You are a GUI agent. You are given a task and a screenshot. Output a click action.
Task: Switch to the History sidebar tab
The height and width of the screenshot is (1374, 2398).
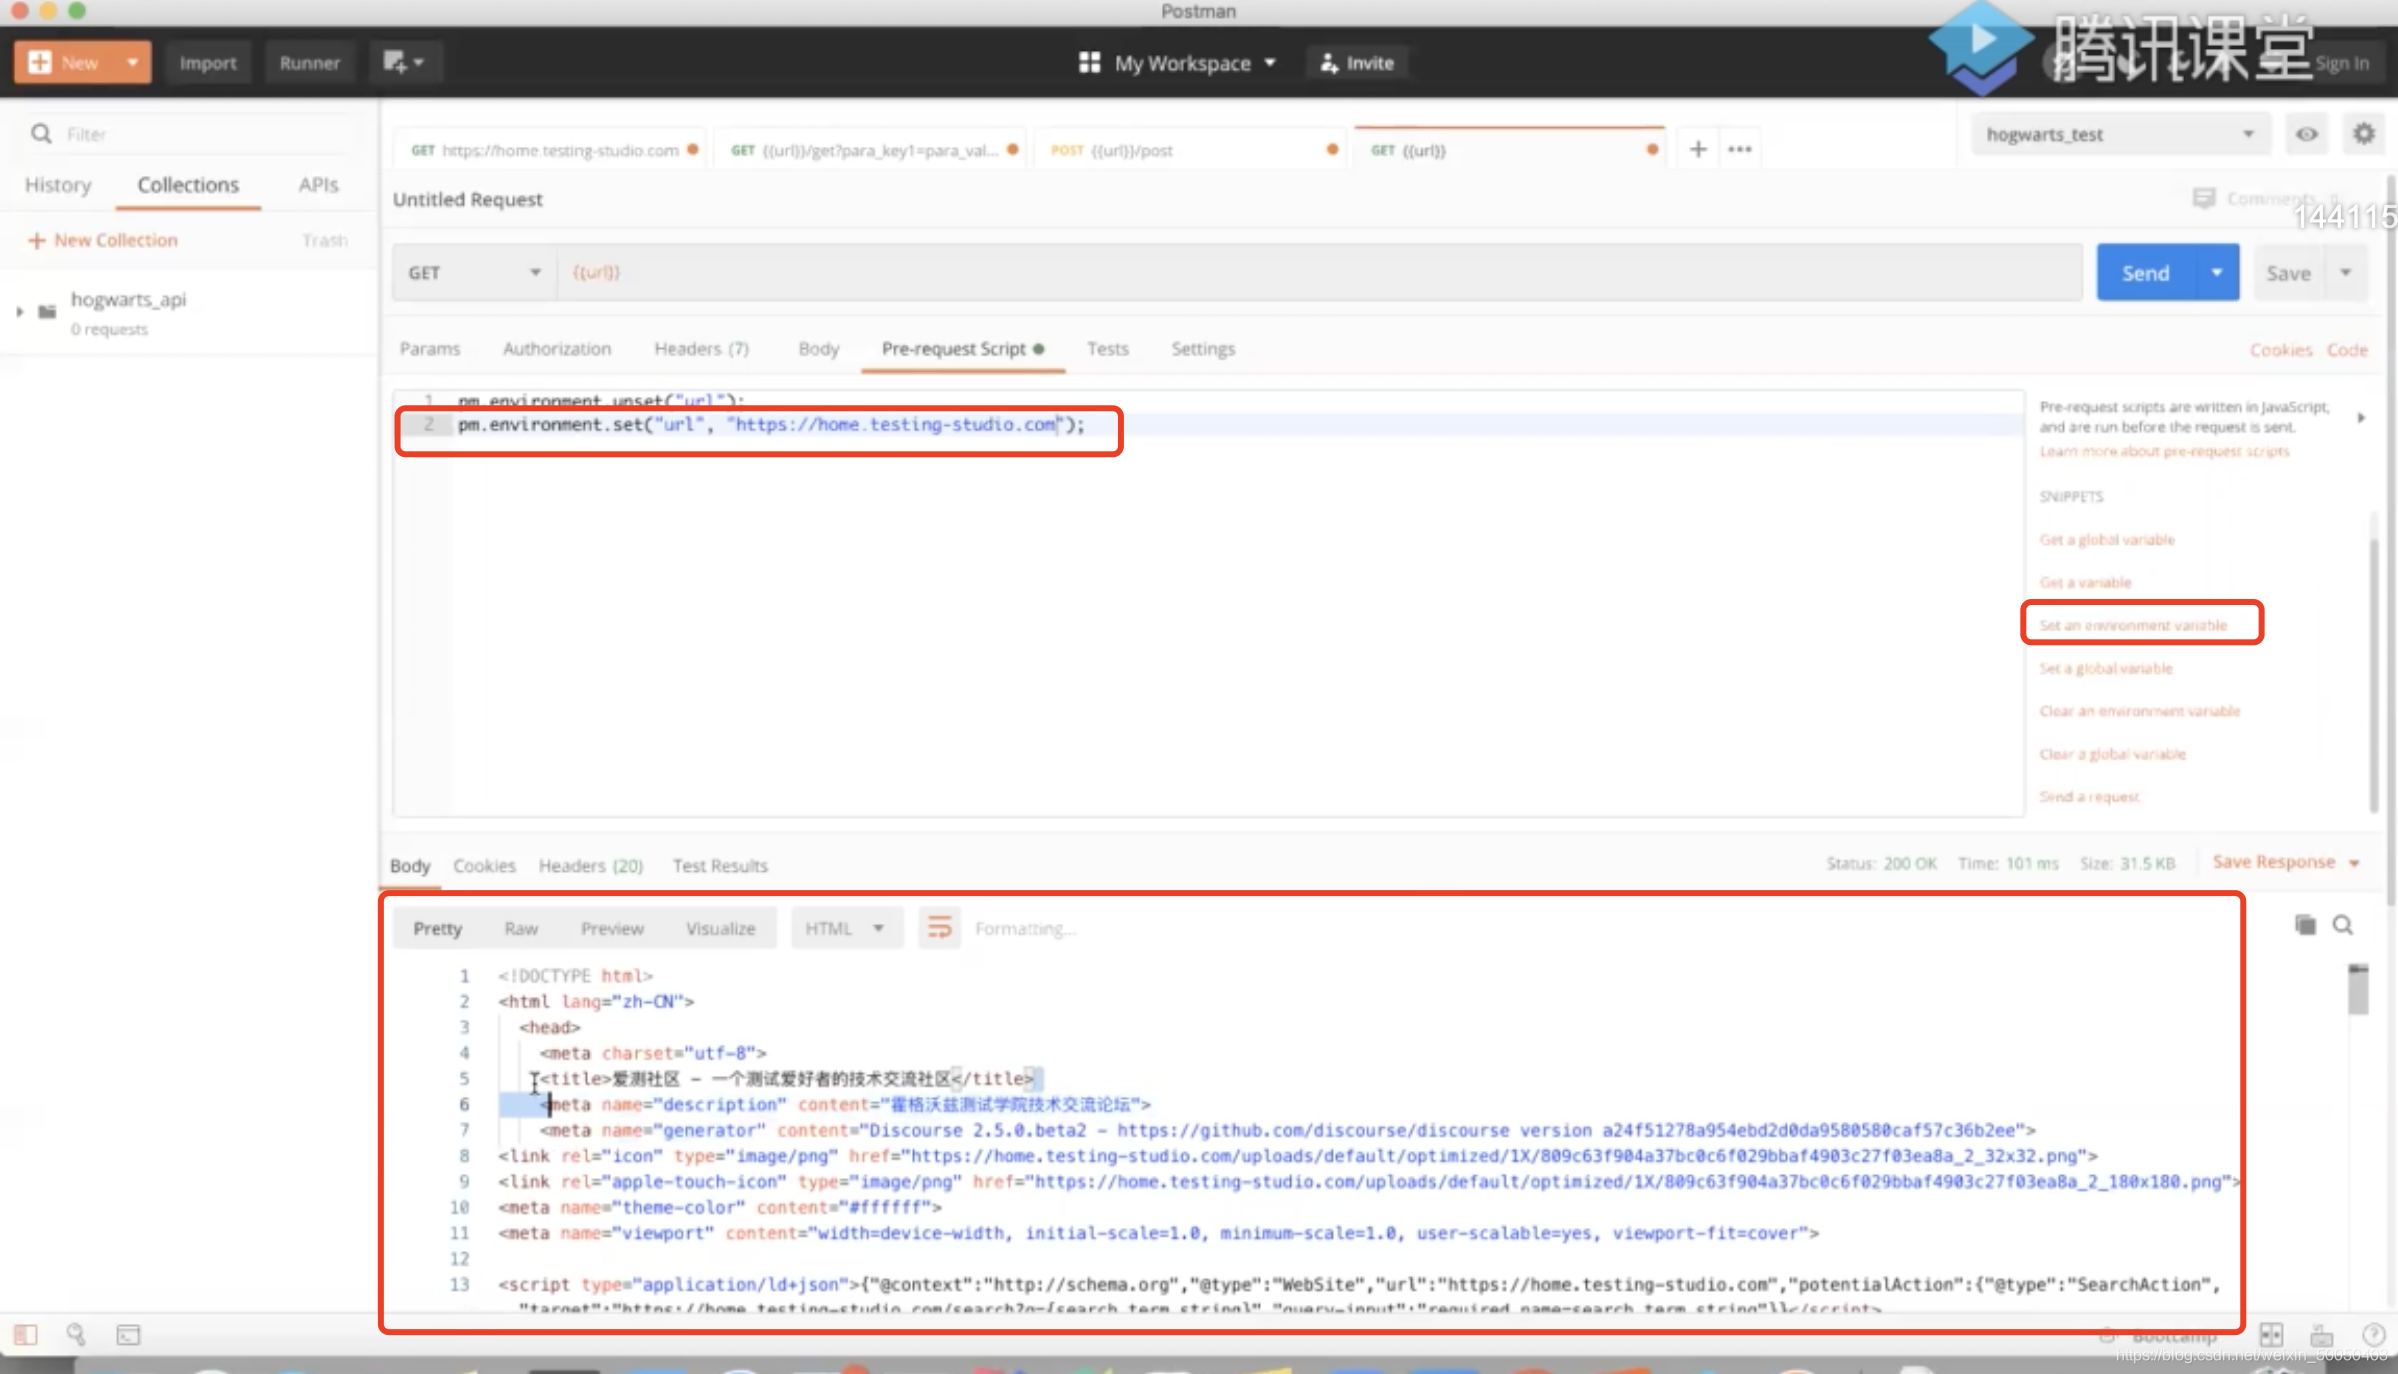pyautogui.click(x=58, y=185)
